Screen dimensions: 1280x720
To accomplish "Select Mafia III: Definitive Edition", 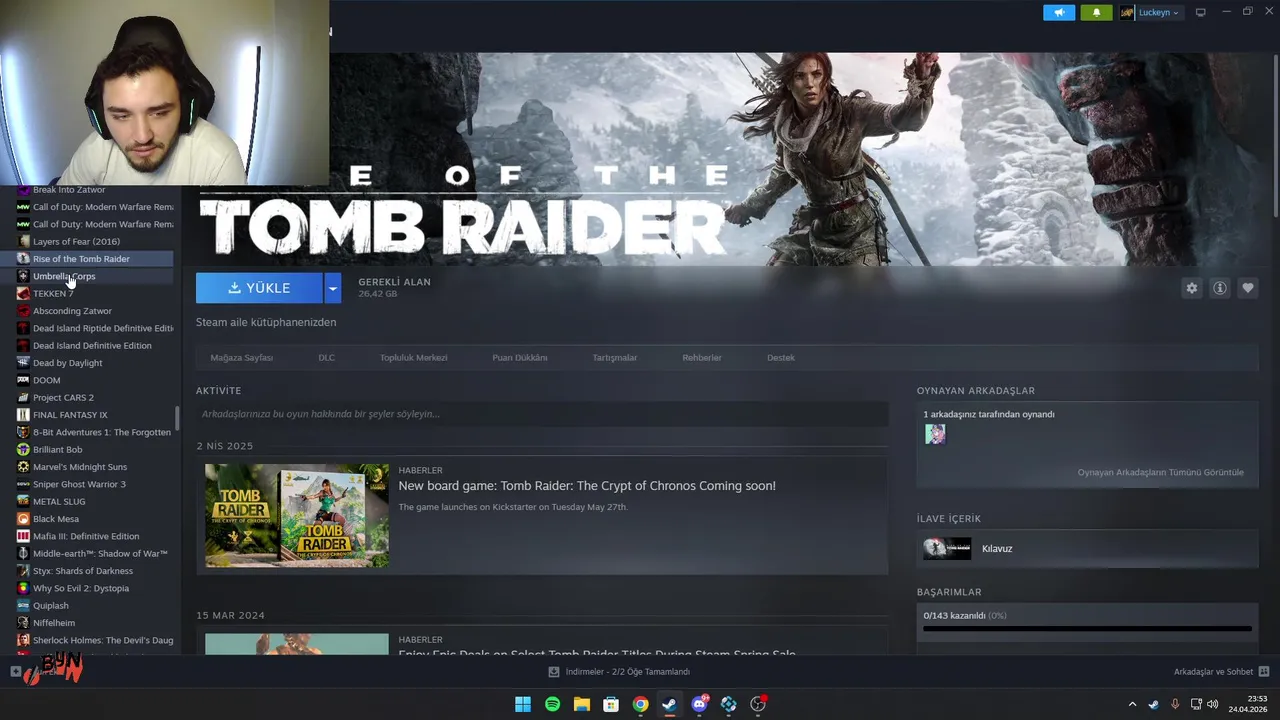I will tap(87, 536).
